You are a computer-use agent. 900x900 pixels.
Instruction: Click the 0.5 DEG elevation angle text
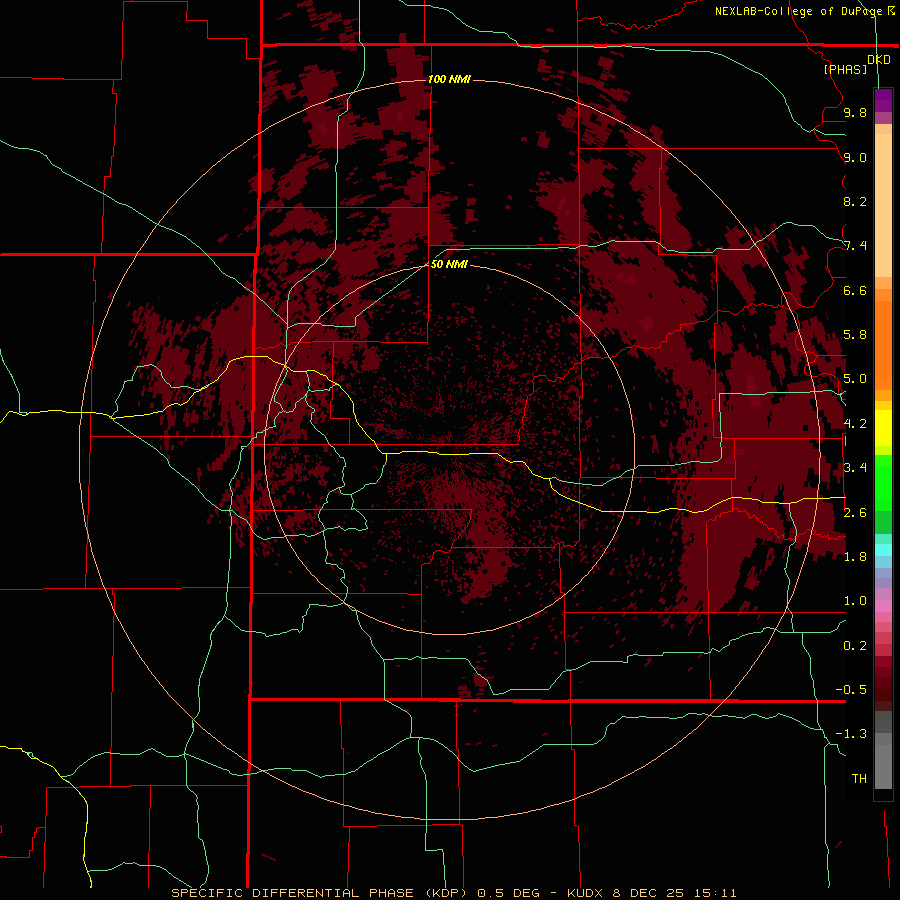click(509, 893)
